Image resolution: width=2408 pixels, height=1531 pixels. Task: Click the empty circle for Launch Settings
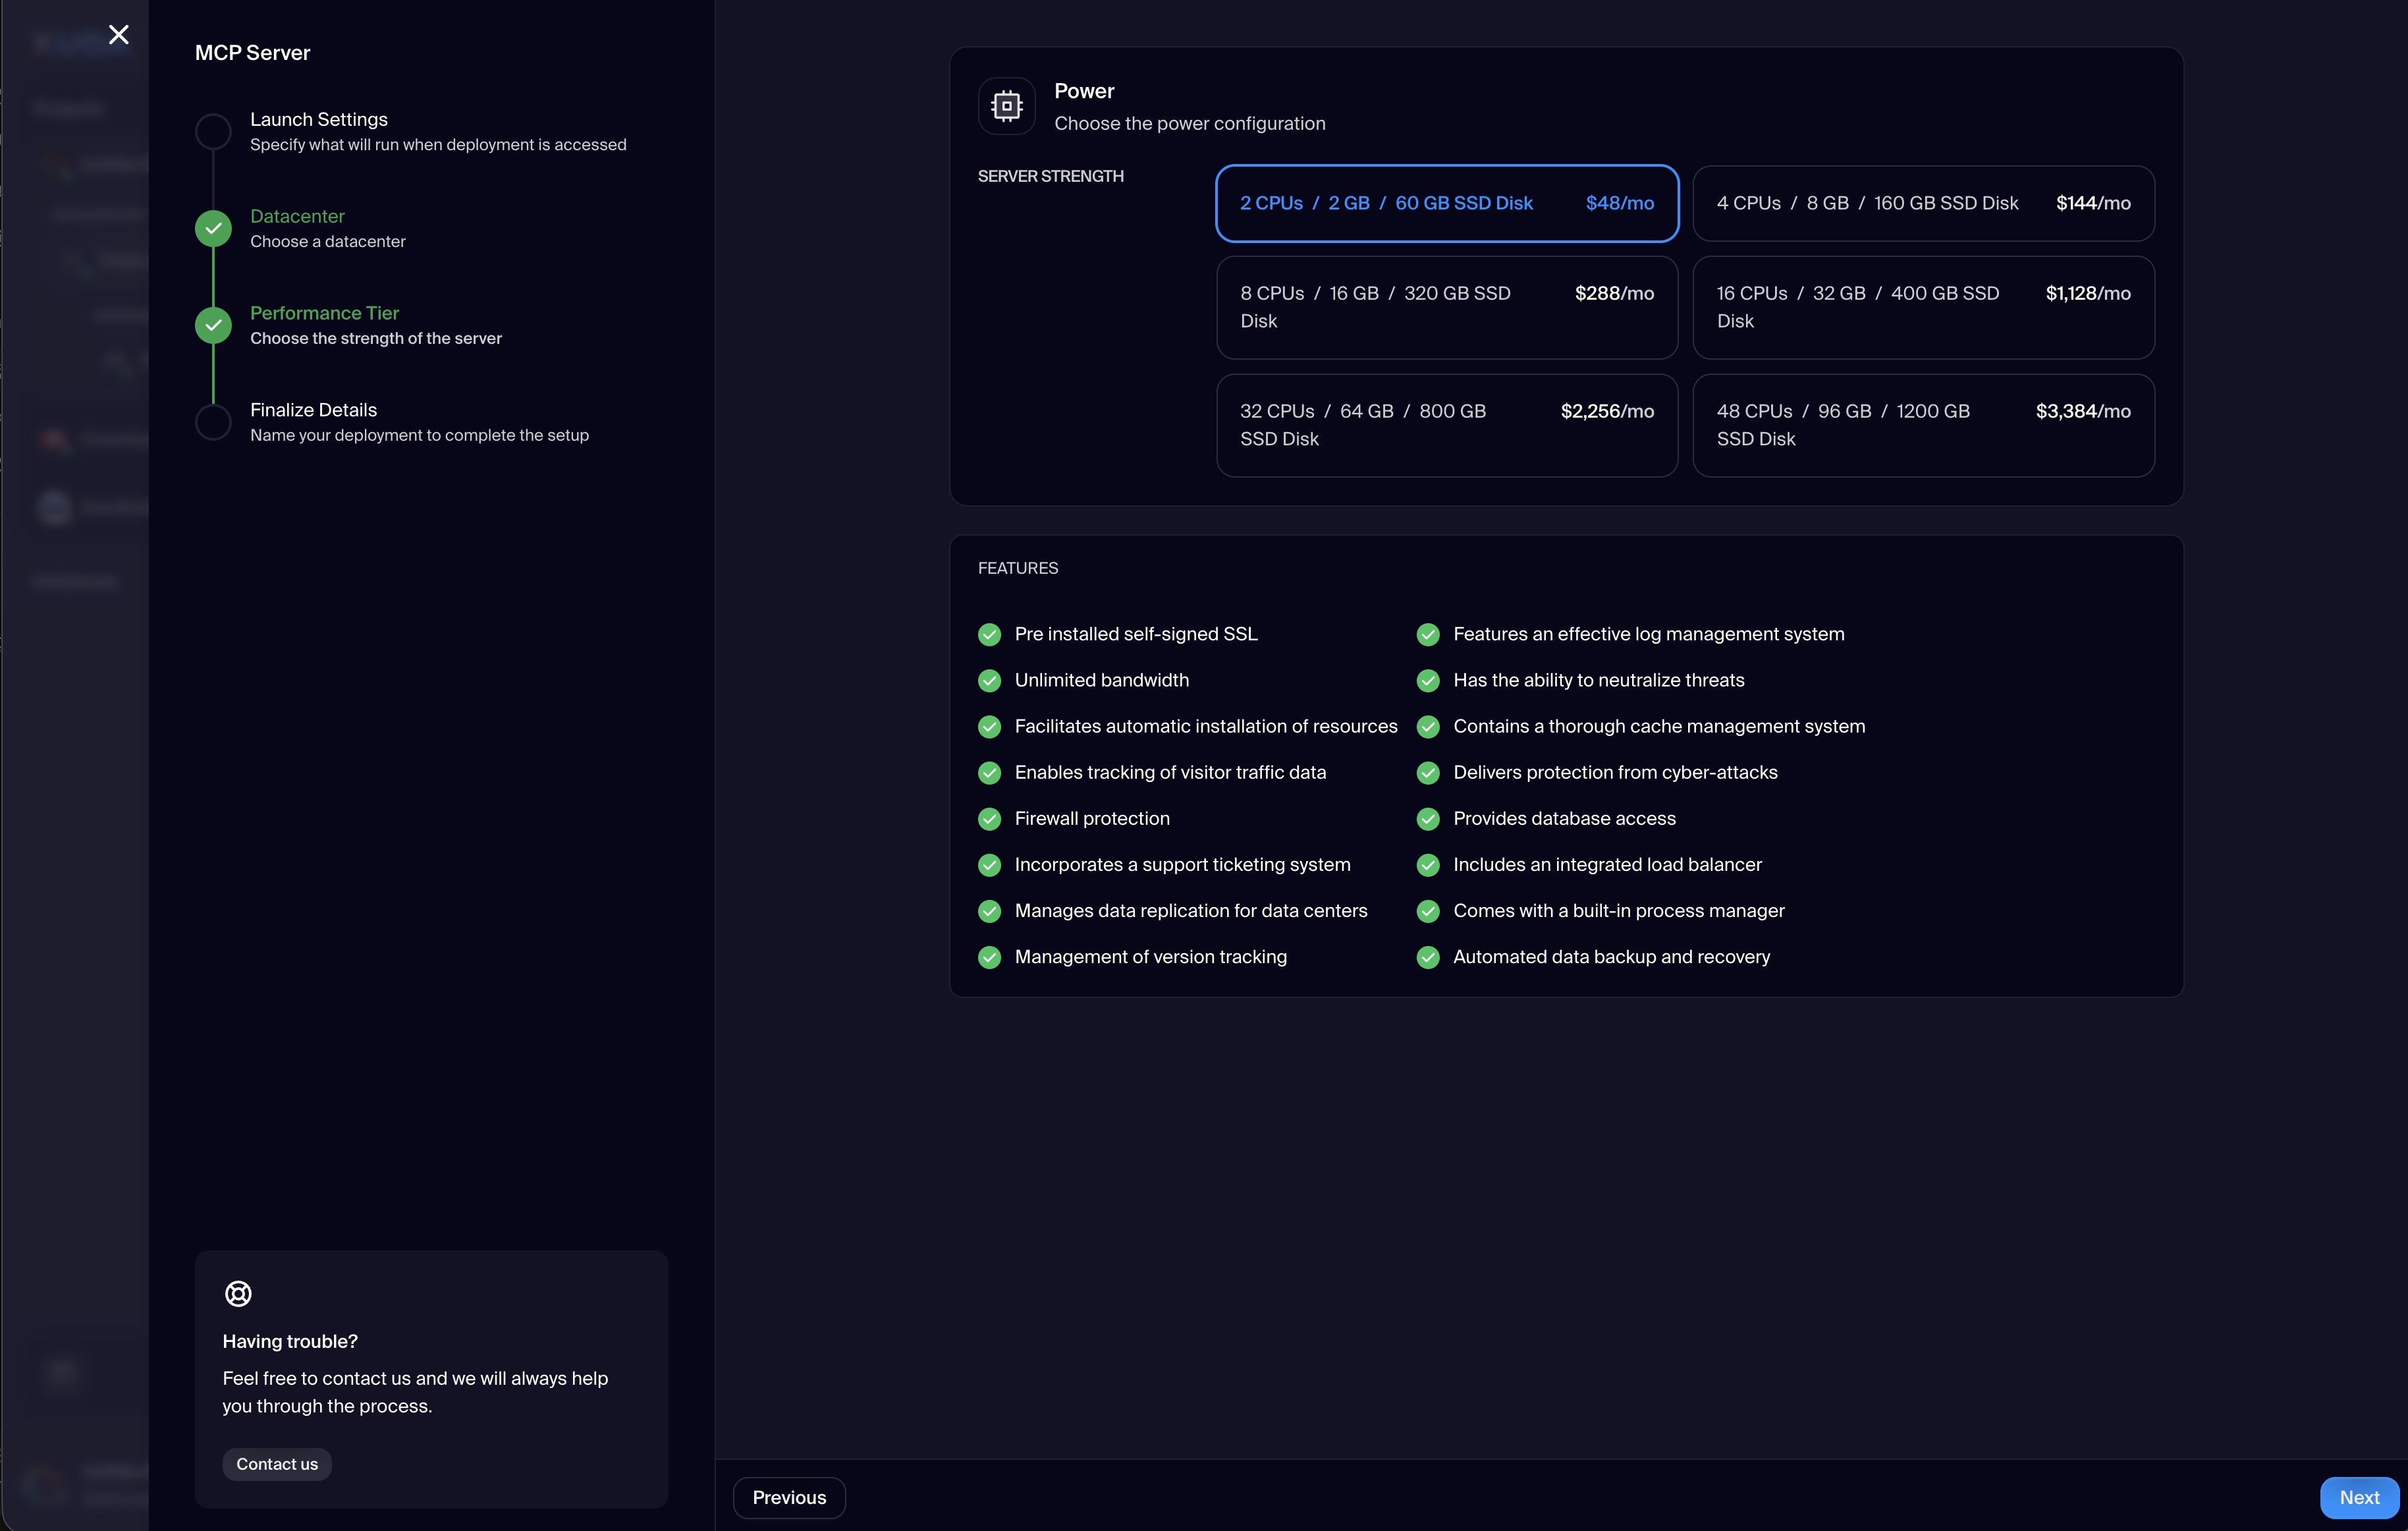[213, 132]
